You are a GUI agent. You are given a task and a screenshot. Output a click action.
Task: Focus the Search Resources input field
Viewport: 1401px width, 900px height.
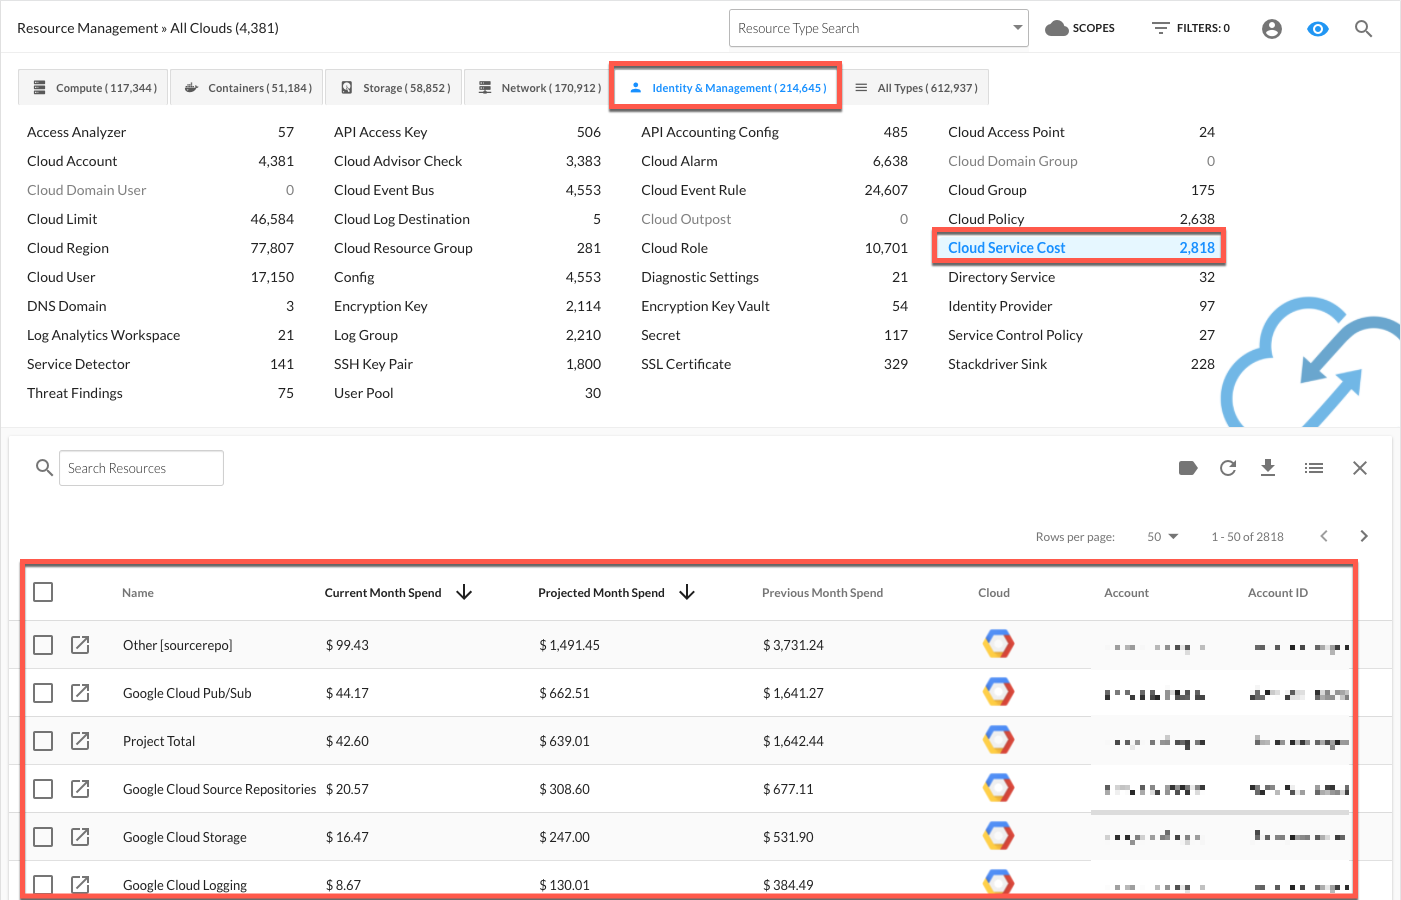tap(141, 468)
